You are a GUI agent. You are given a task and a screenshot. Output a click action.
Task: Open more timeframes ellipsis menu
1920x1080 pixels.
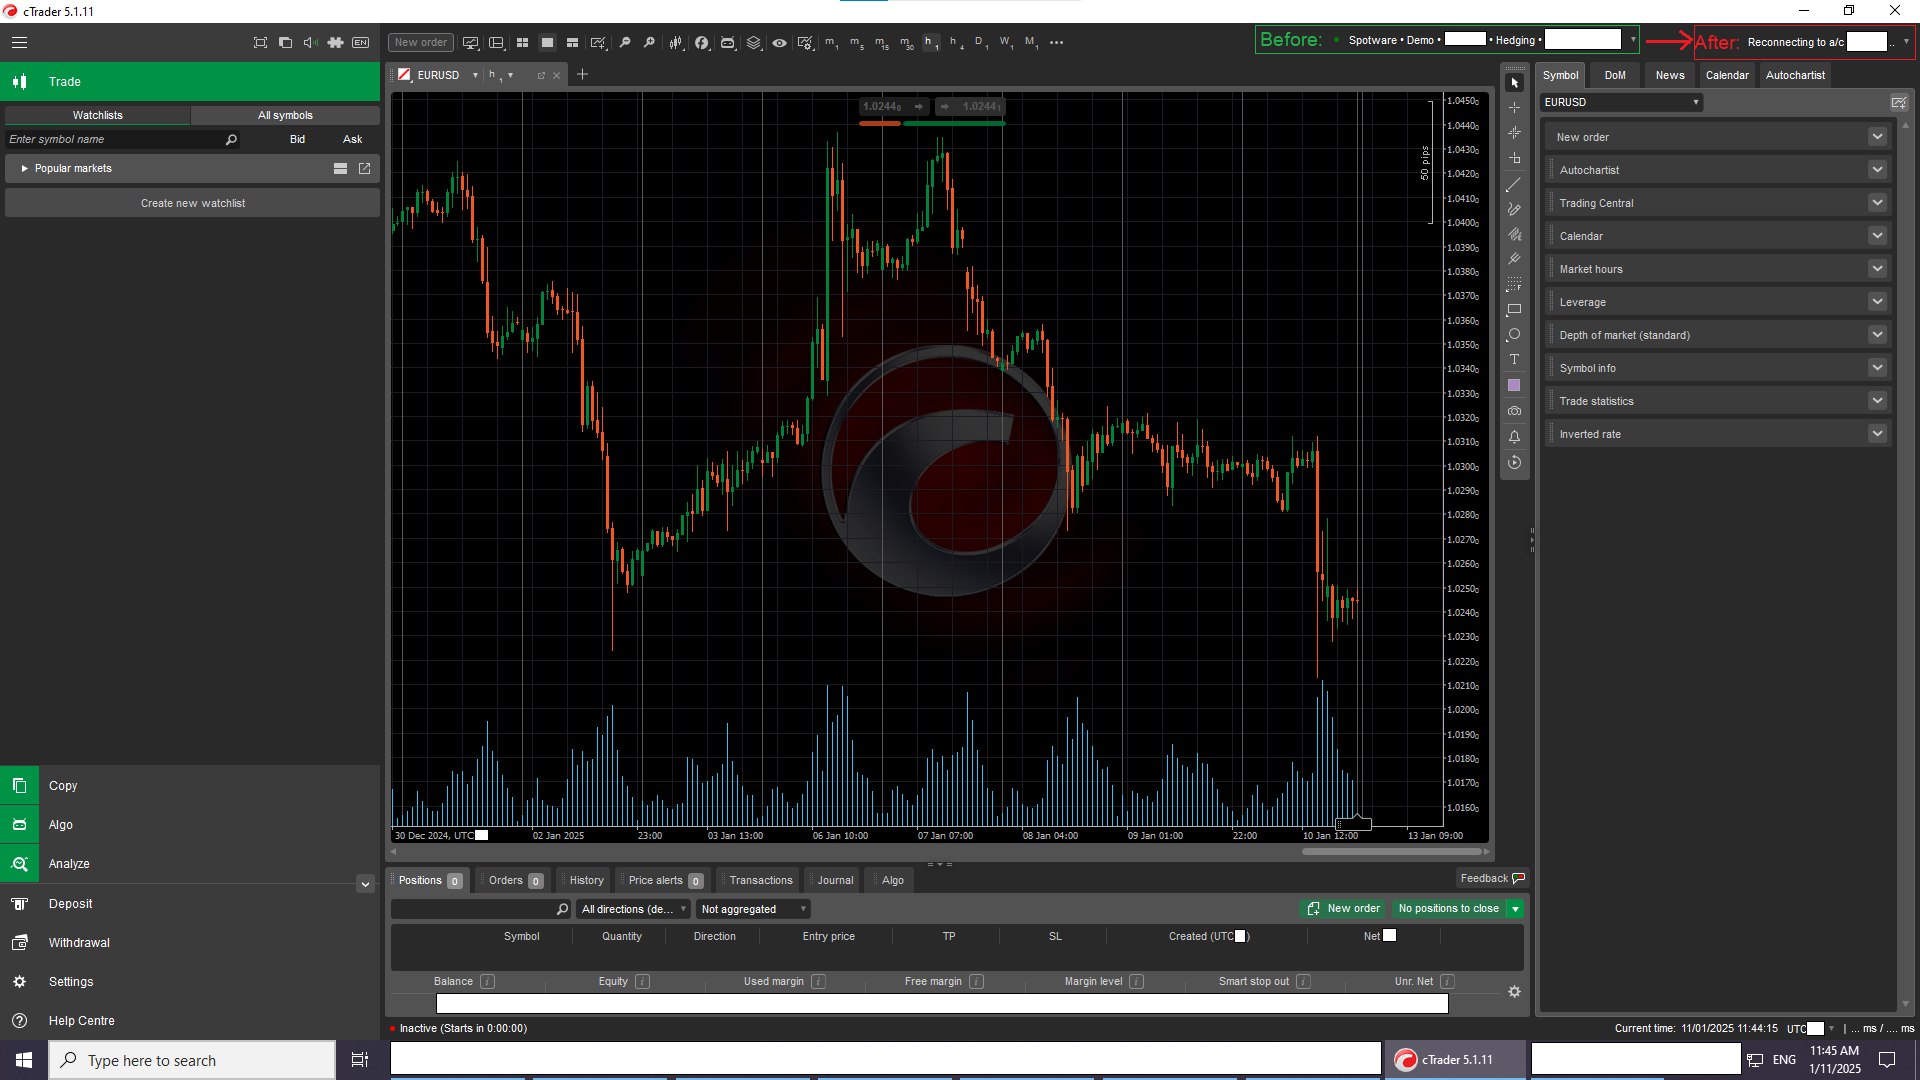click(1057, 42)
